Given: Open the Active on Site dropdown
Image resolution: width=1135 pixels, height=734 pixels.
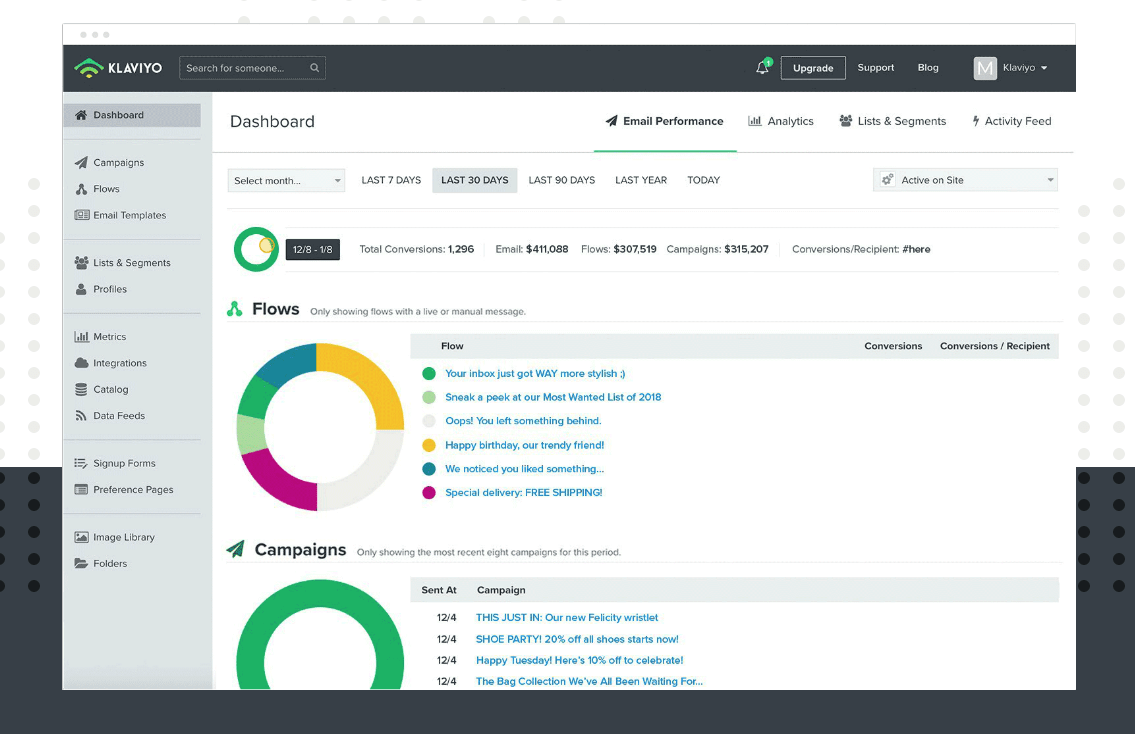Looking at the screenshot, I should [965, 180].
